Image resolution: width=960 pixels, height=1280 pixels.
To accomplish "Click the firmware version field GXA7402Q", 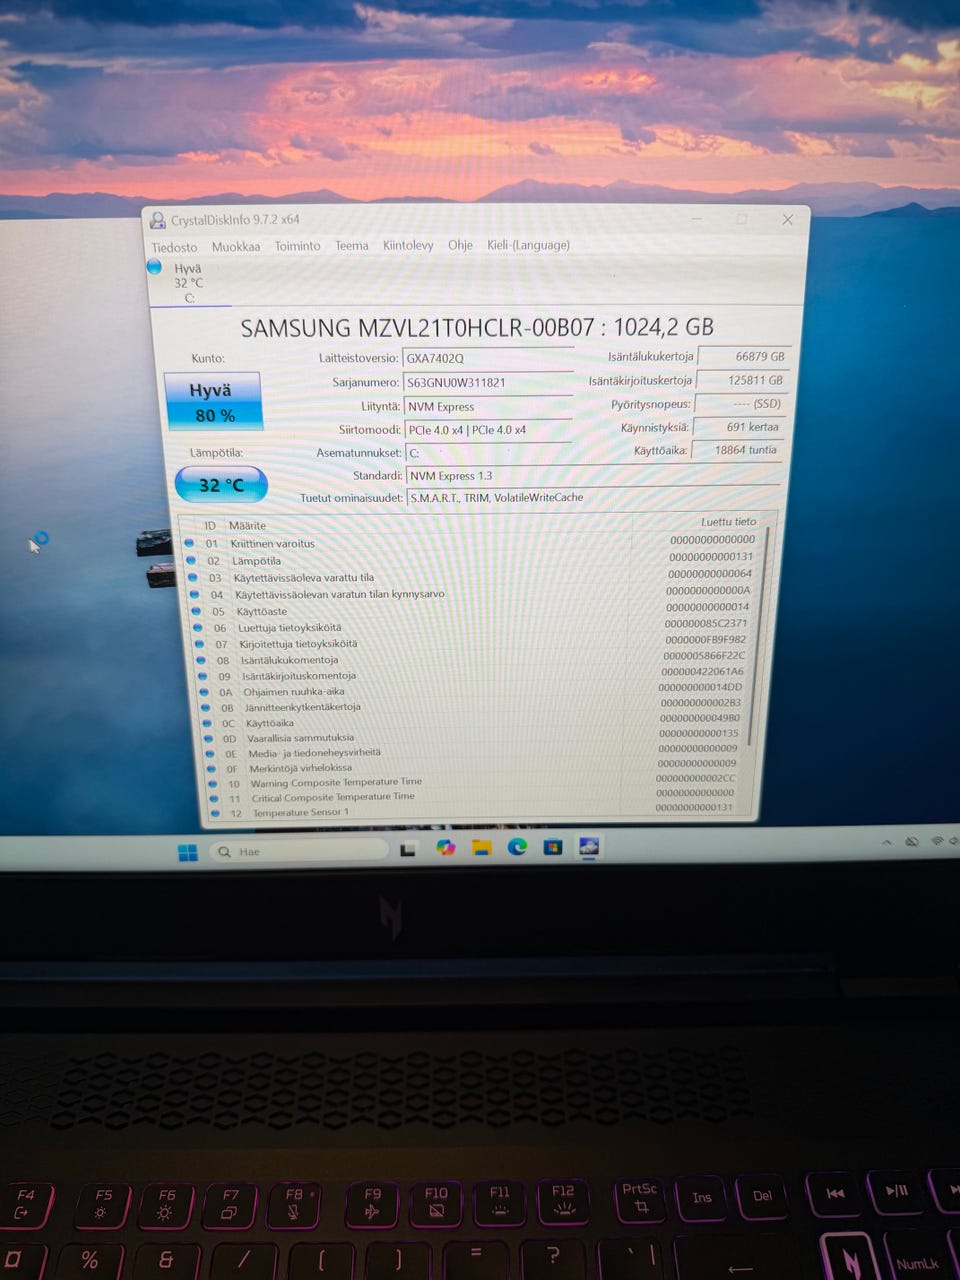I will (x=487, y=358).
